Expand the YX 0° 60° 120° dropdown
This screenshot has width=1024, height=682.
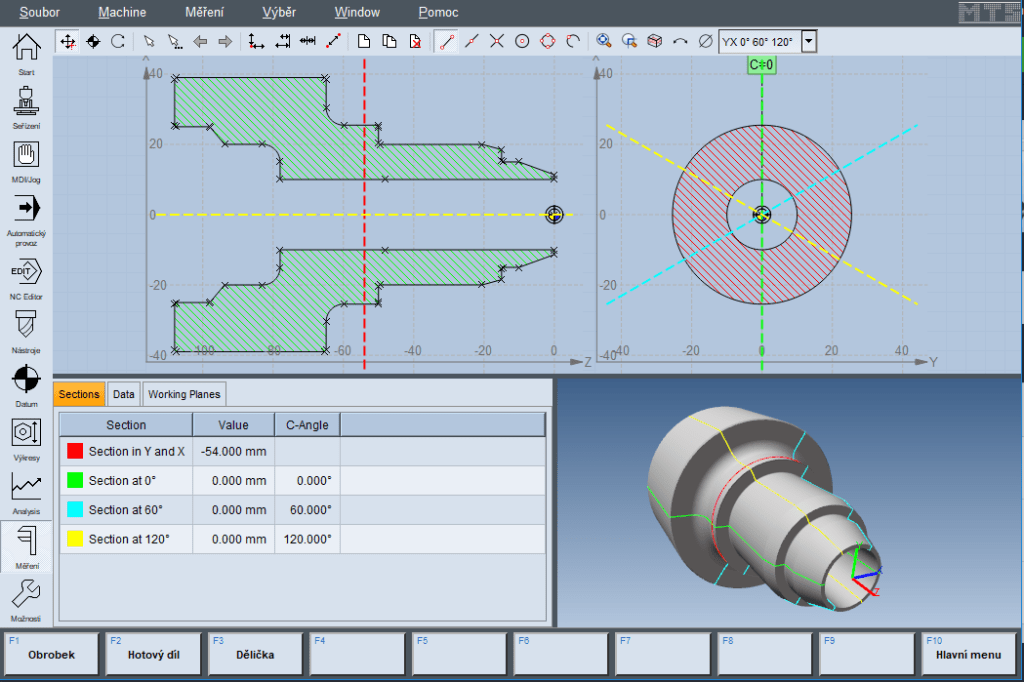pyautogui.click(x=809, y=42)
